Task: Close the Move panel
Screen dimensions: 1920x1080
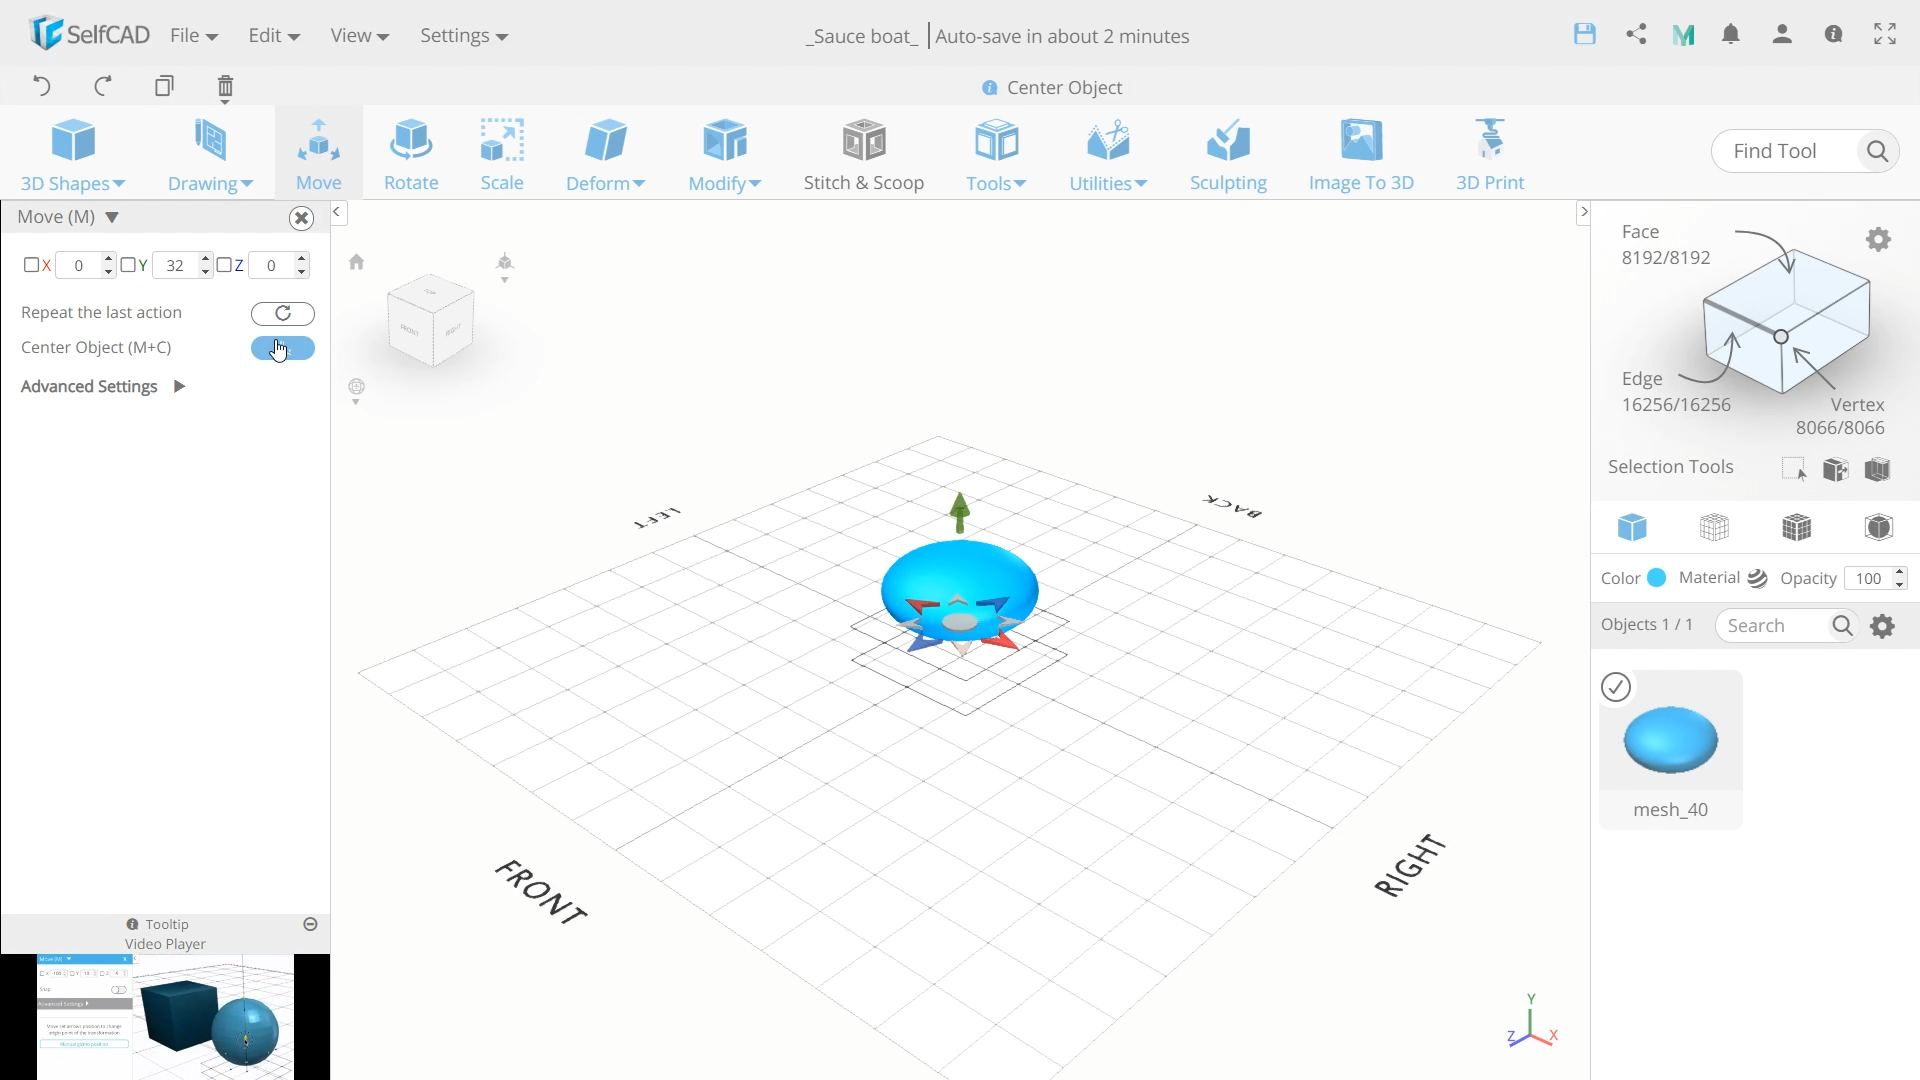Action: click(x=301, y=218)
